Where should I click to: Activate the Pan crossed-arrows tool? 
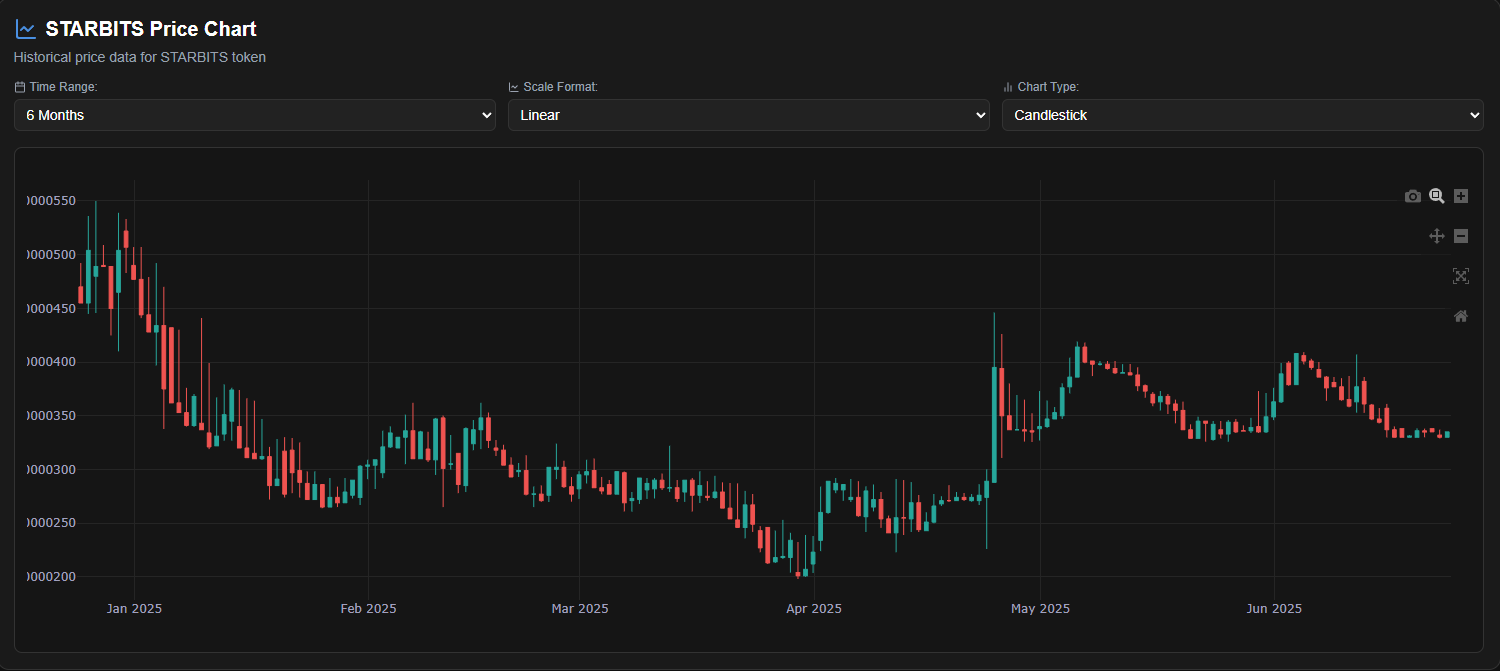tap(1437, 236)
